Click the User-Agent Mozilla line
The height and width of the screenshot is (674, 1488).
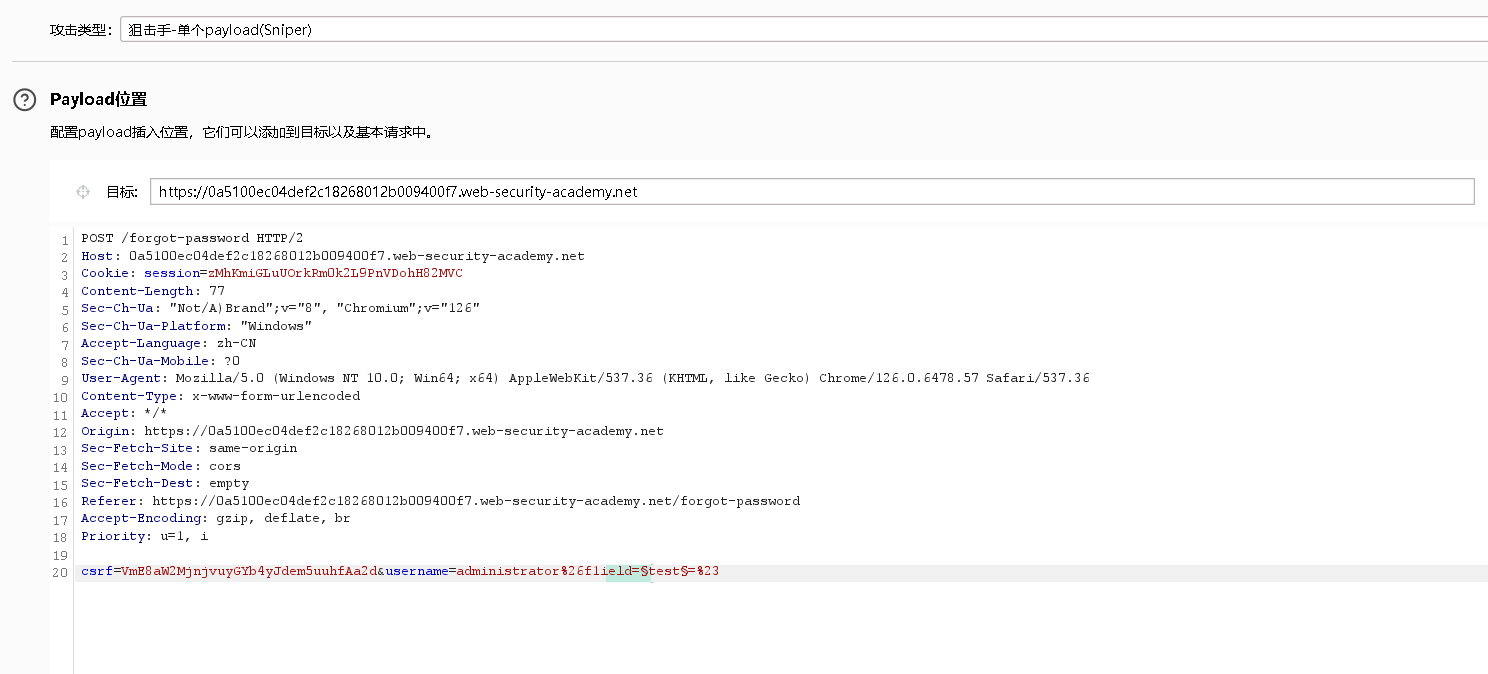pyautogui.click(x=585, y=378)
